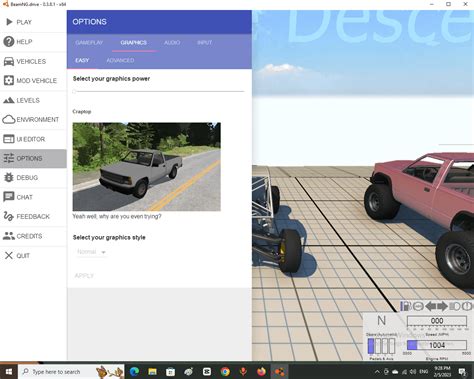Click the gear indicator N
This screenshot has width=474, height=379.
382,320
